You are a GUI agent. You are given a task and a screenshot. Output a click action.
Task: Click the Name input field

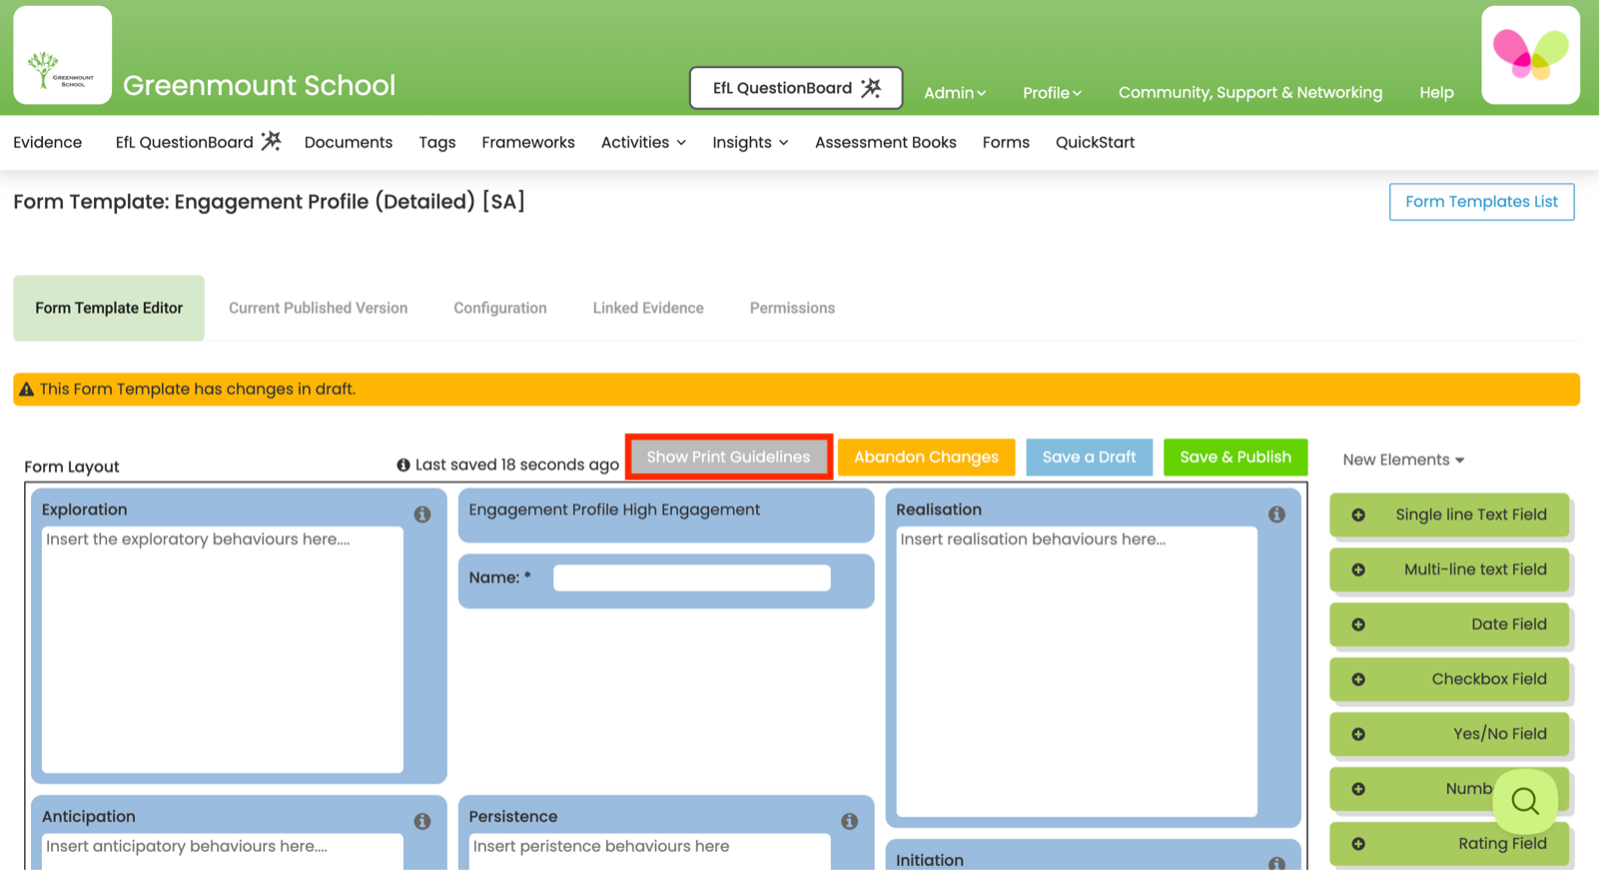pyautogui.click(x=694, y=579)
